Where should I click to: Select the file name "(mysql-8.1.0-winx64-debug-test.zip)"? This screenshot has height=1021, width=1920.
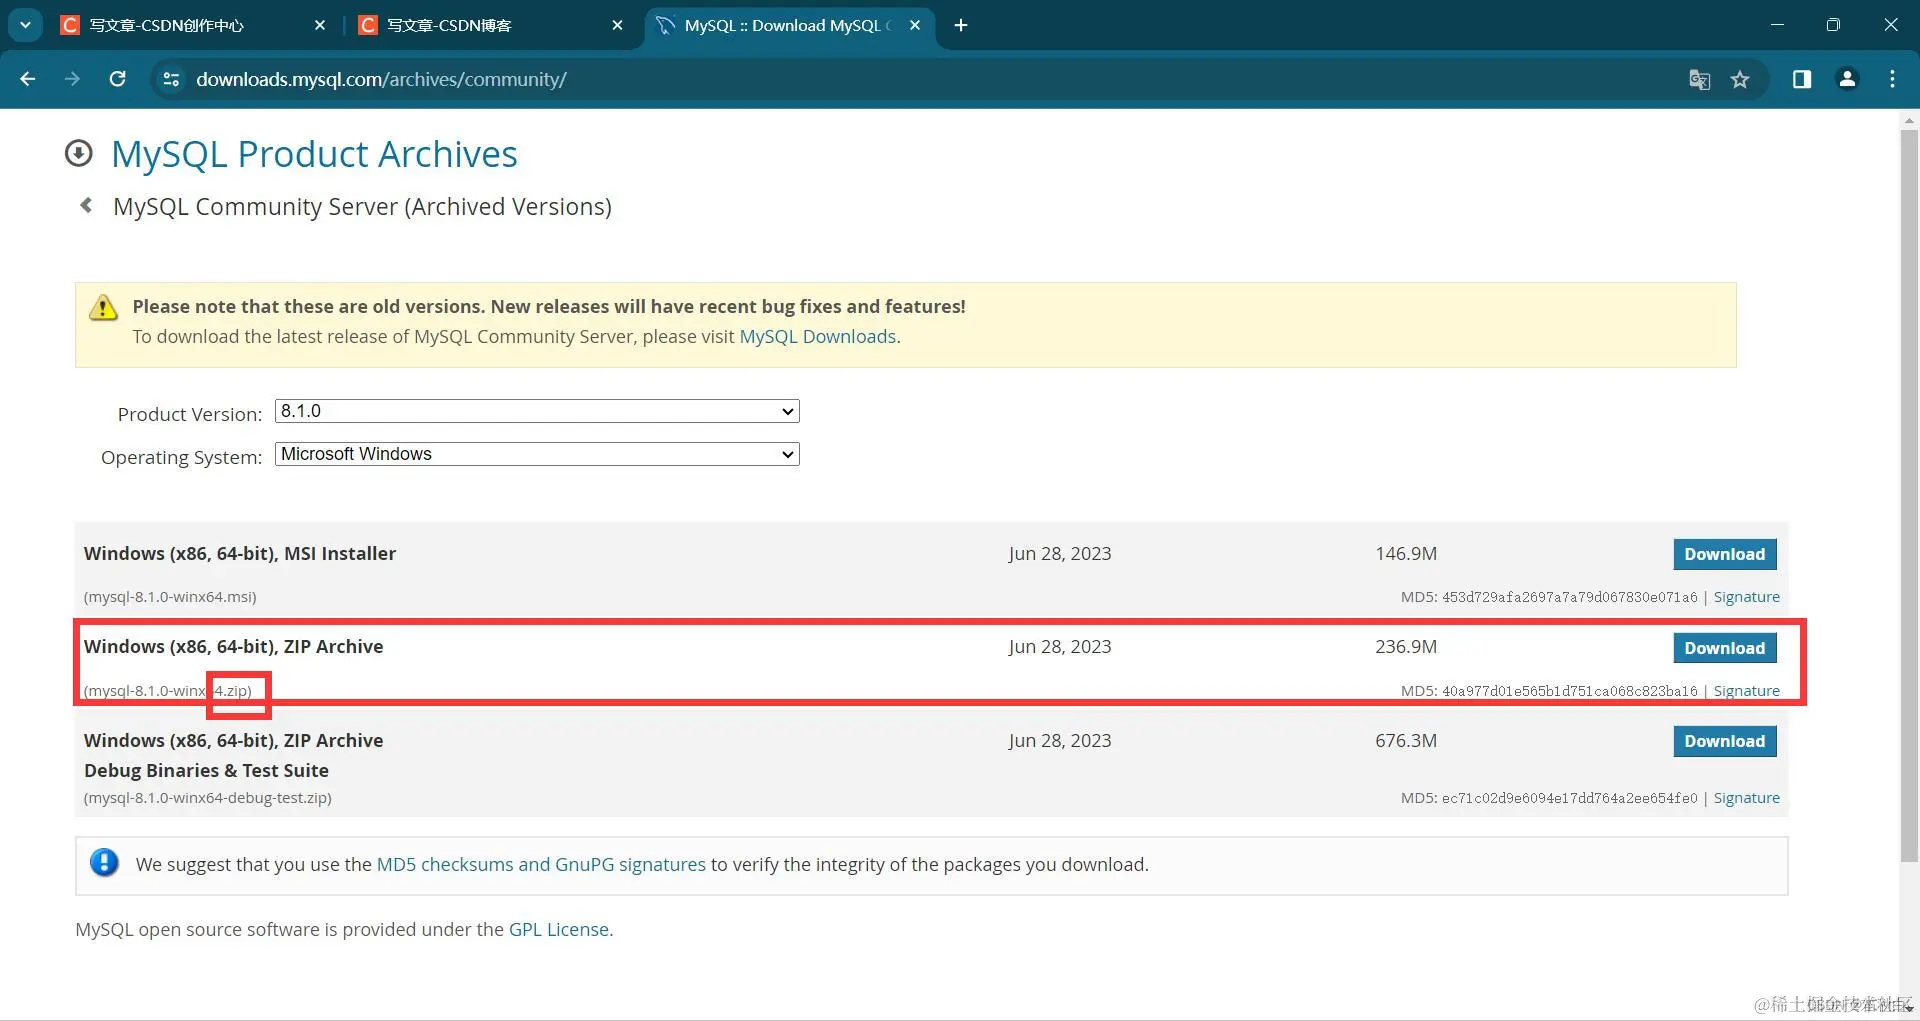tap(208, 798)
